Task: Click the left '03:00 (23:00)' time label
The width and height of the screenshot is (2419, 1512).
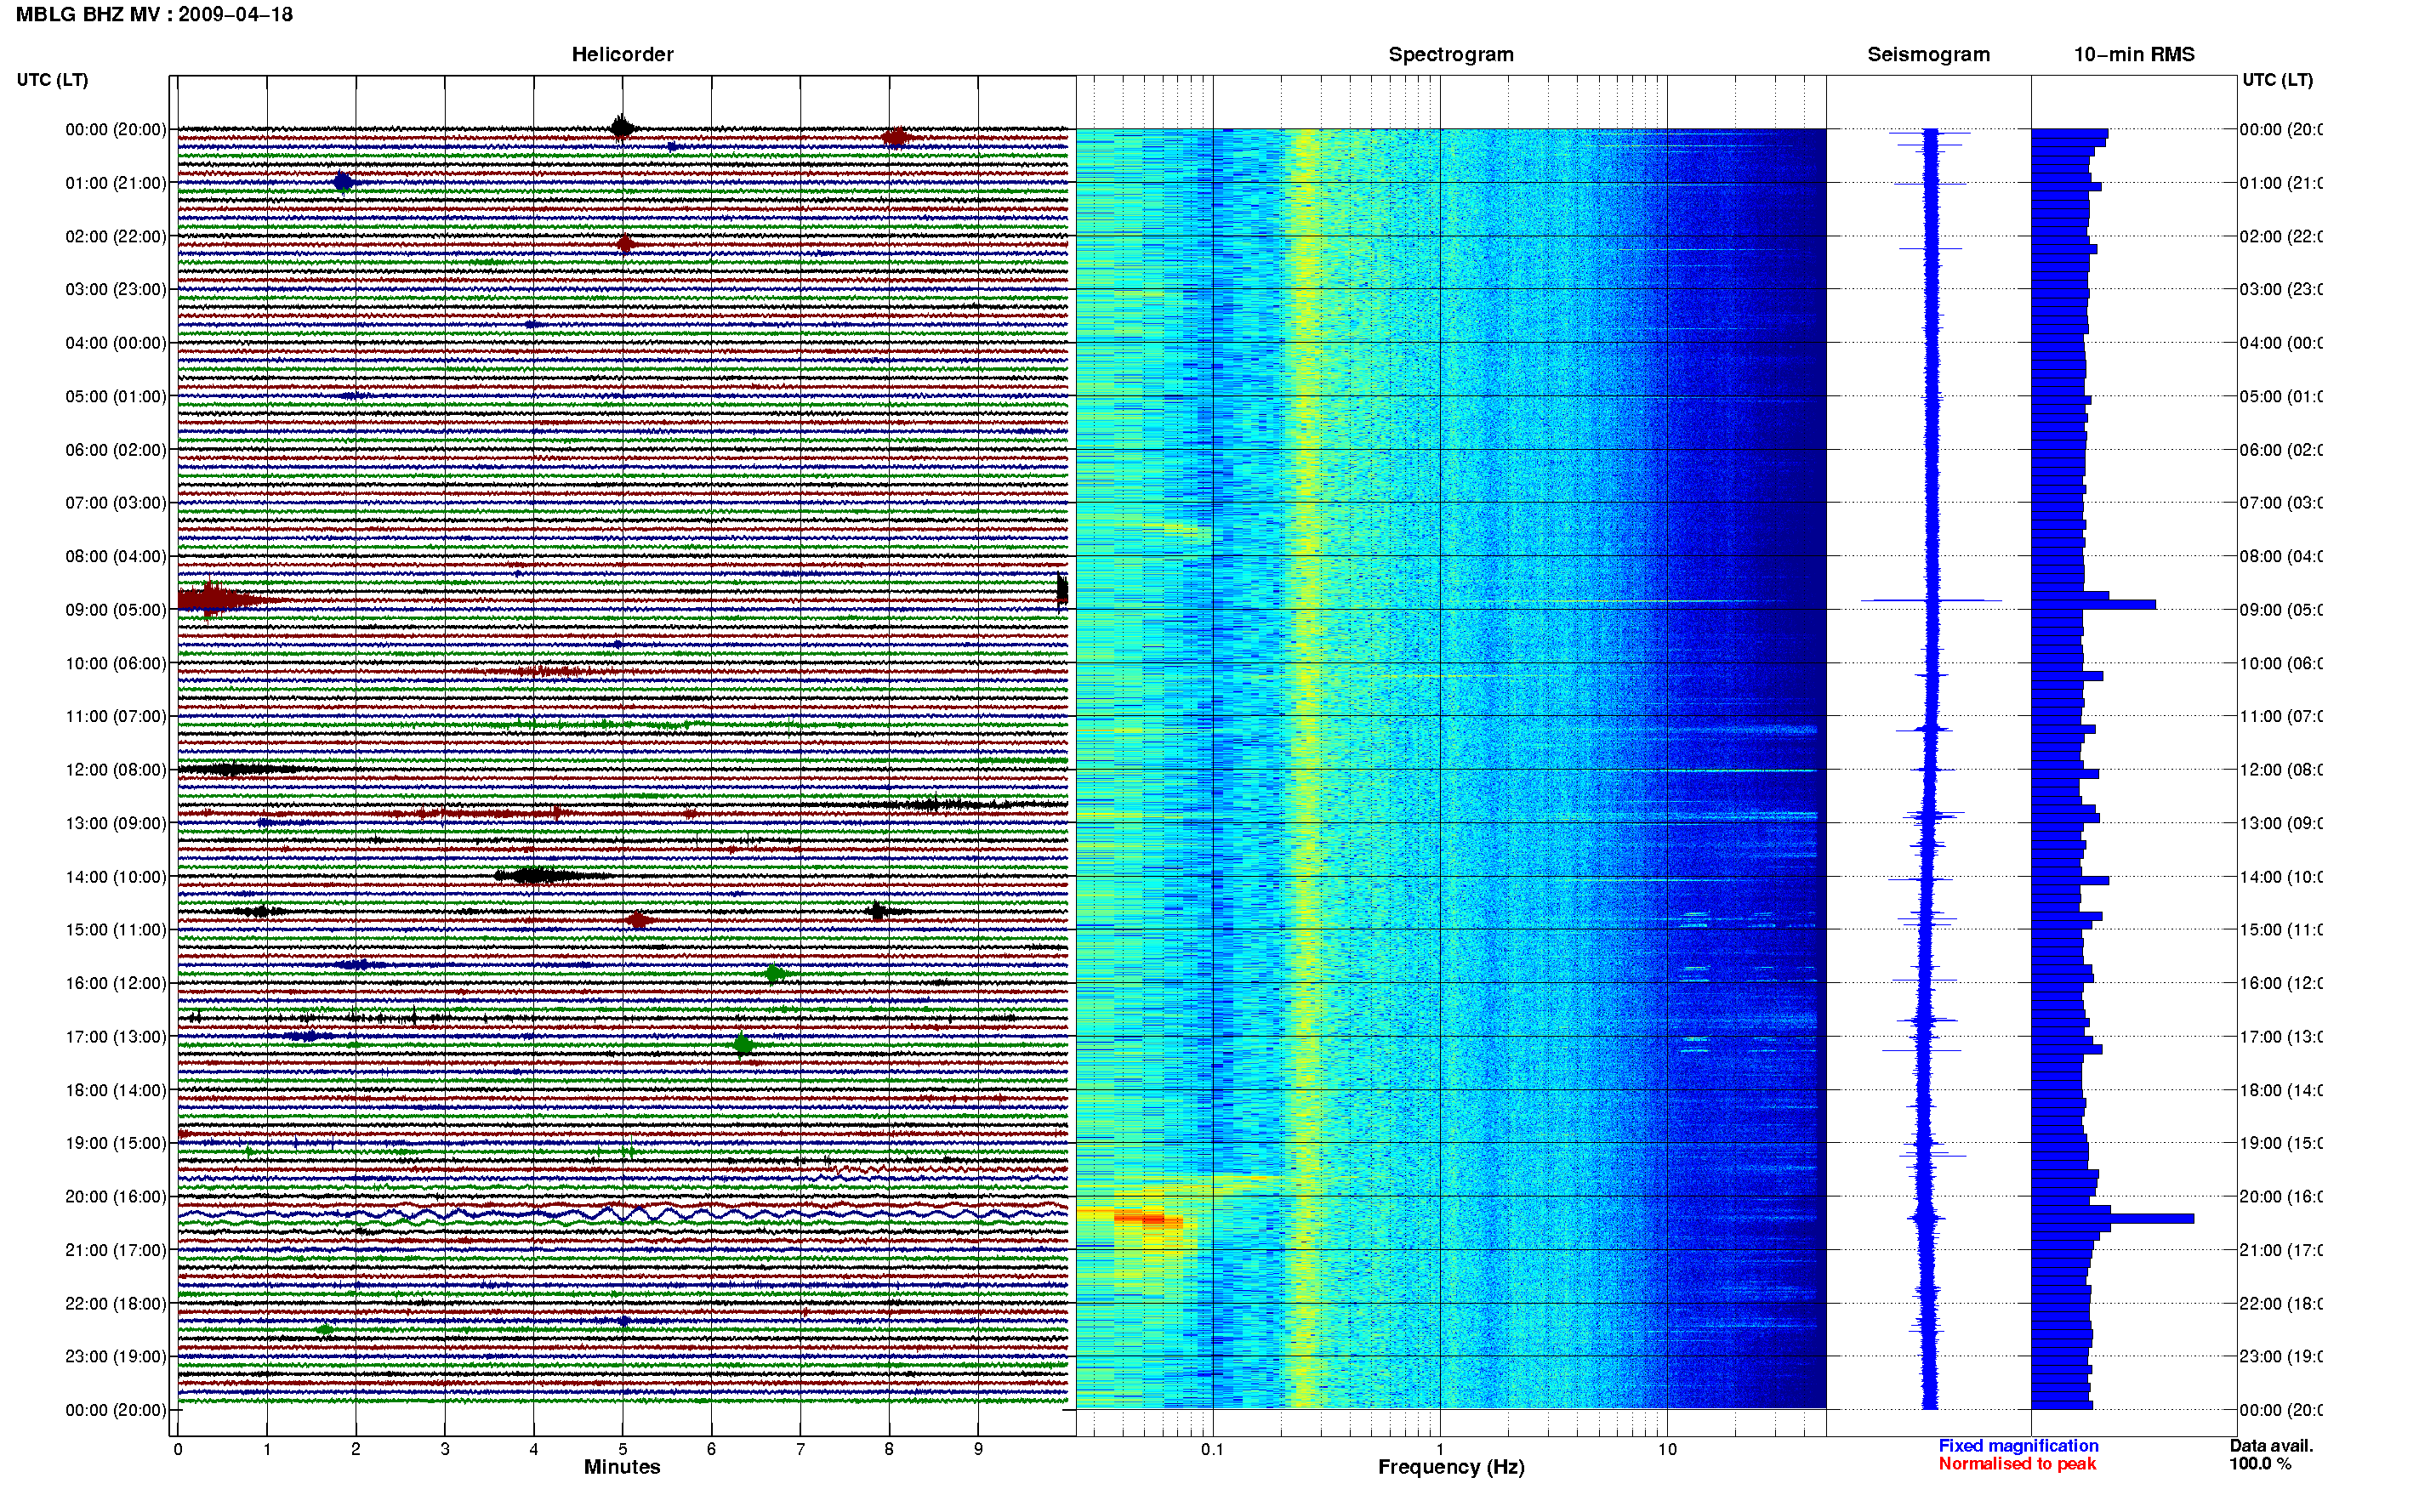Action: (x=116, y=289)
